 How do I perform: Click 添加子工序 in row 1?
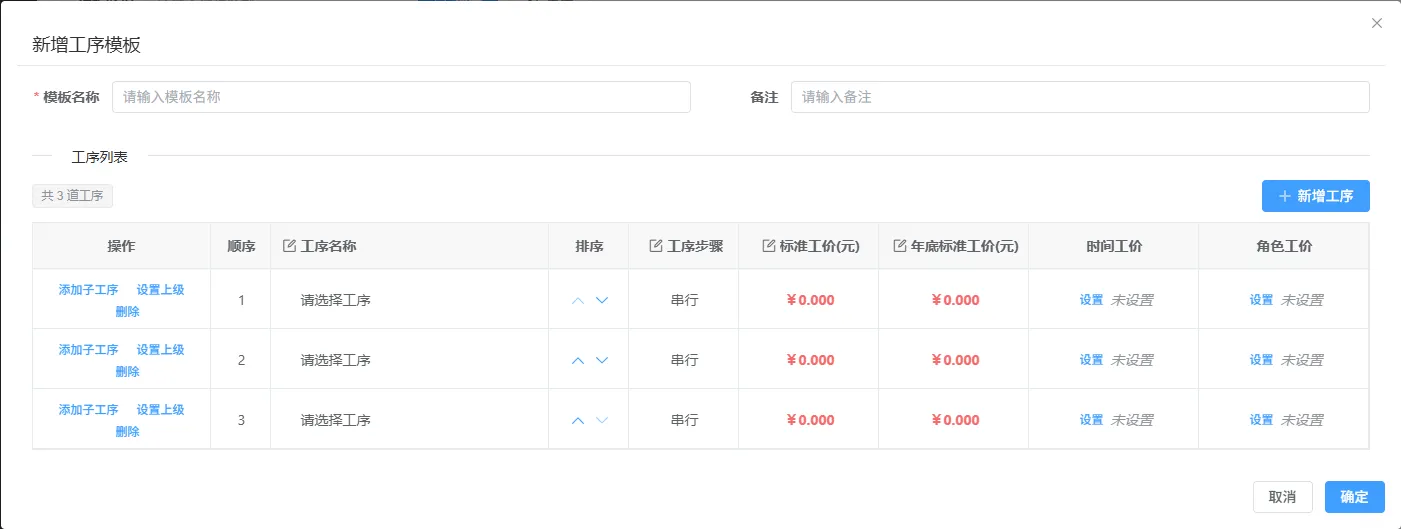(x=89, y=290)
